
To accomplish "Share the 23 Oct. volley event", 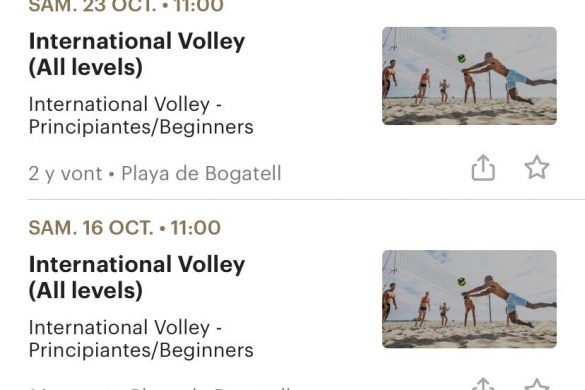I will (483, 168).
